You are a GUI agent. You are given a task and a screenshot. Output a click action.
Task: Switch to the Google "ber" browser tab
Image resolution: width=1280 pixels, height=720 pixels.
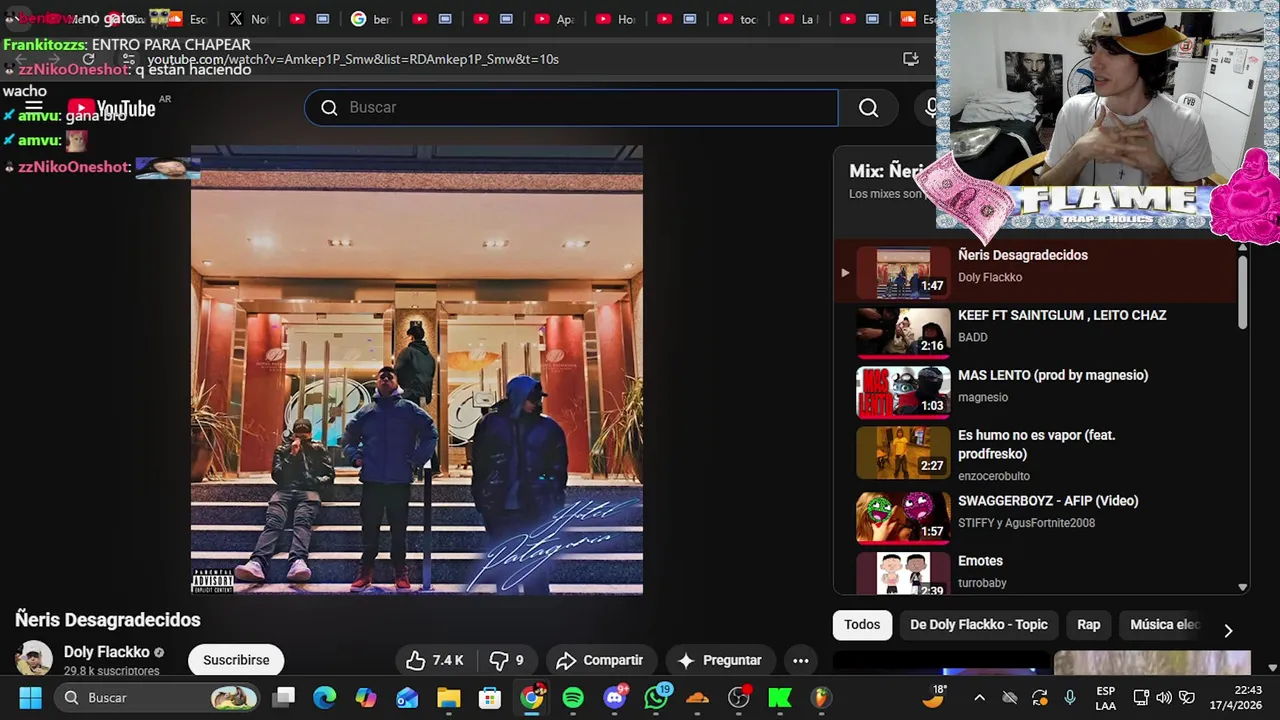[371, 19]
